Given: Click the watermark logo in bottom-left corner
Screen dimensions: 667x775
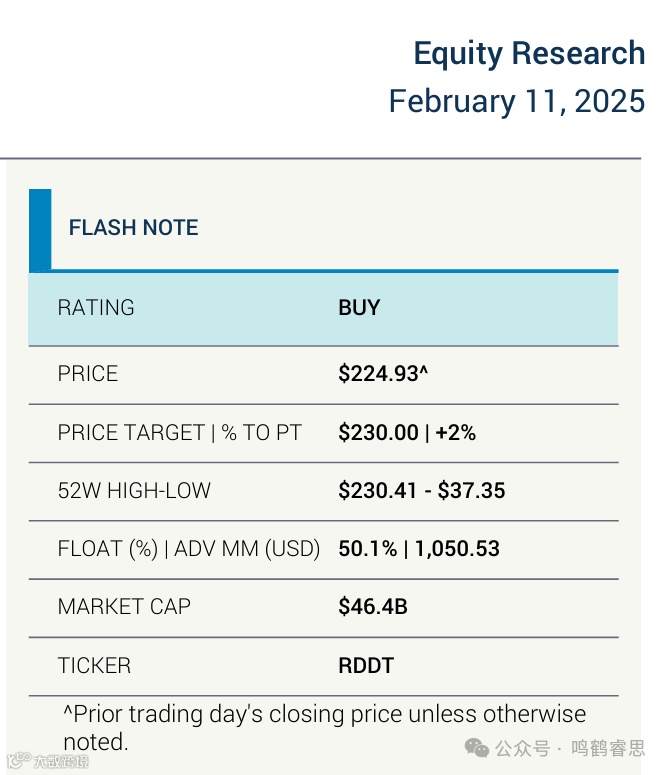Looking at the screenshot, I should pyautogui.click(x=46, y=762).
